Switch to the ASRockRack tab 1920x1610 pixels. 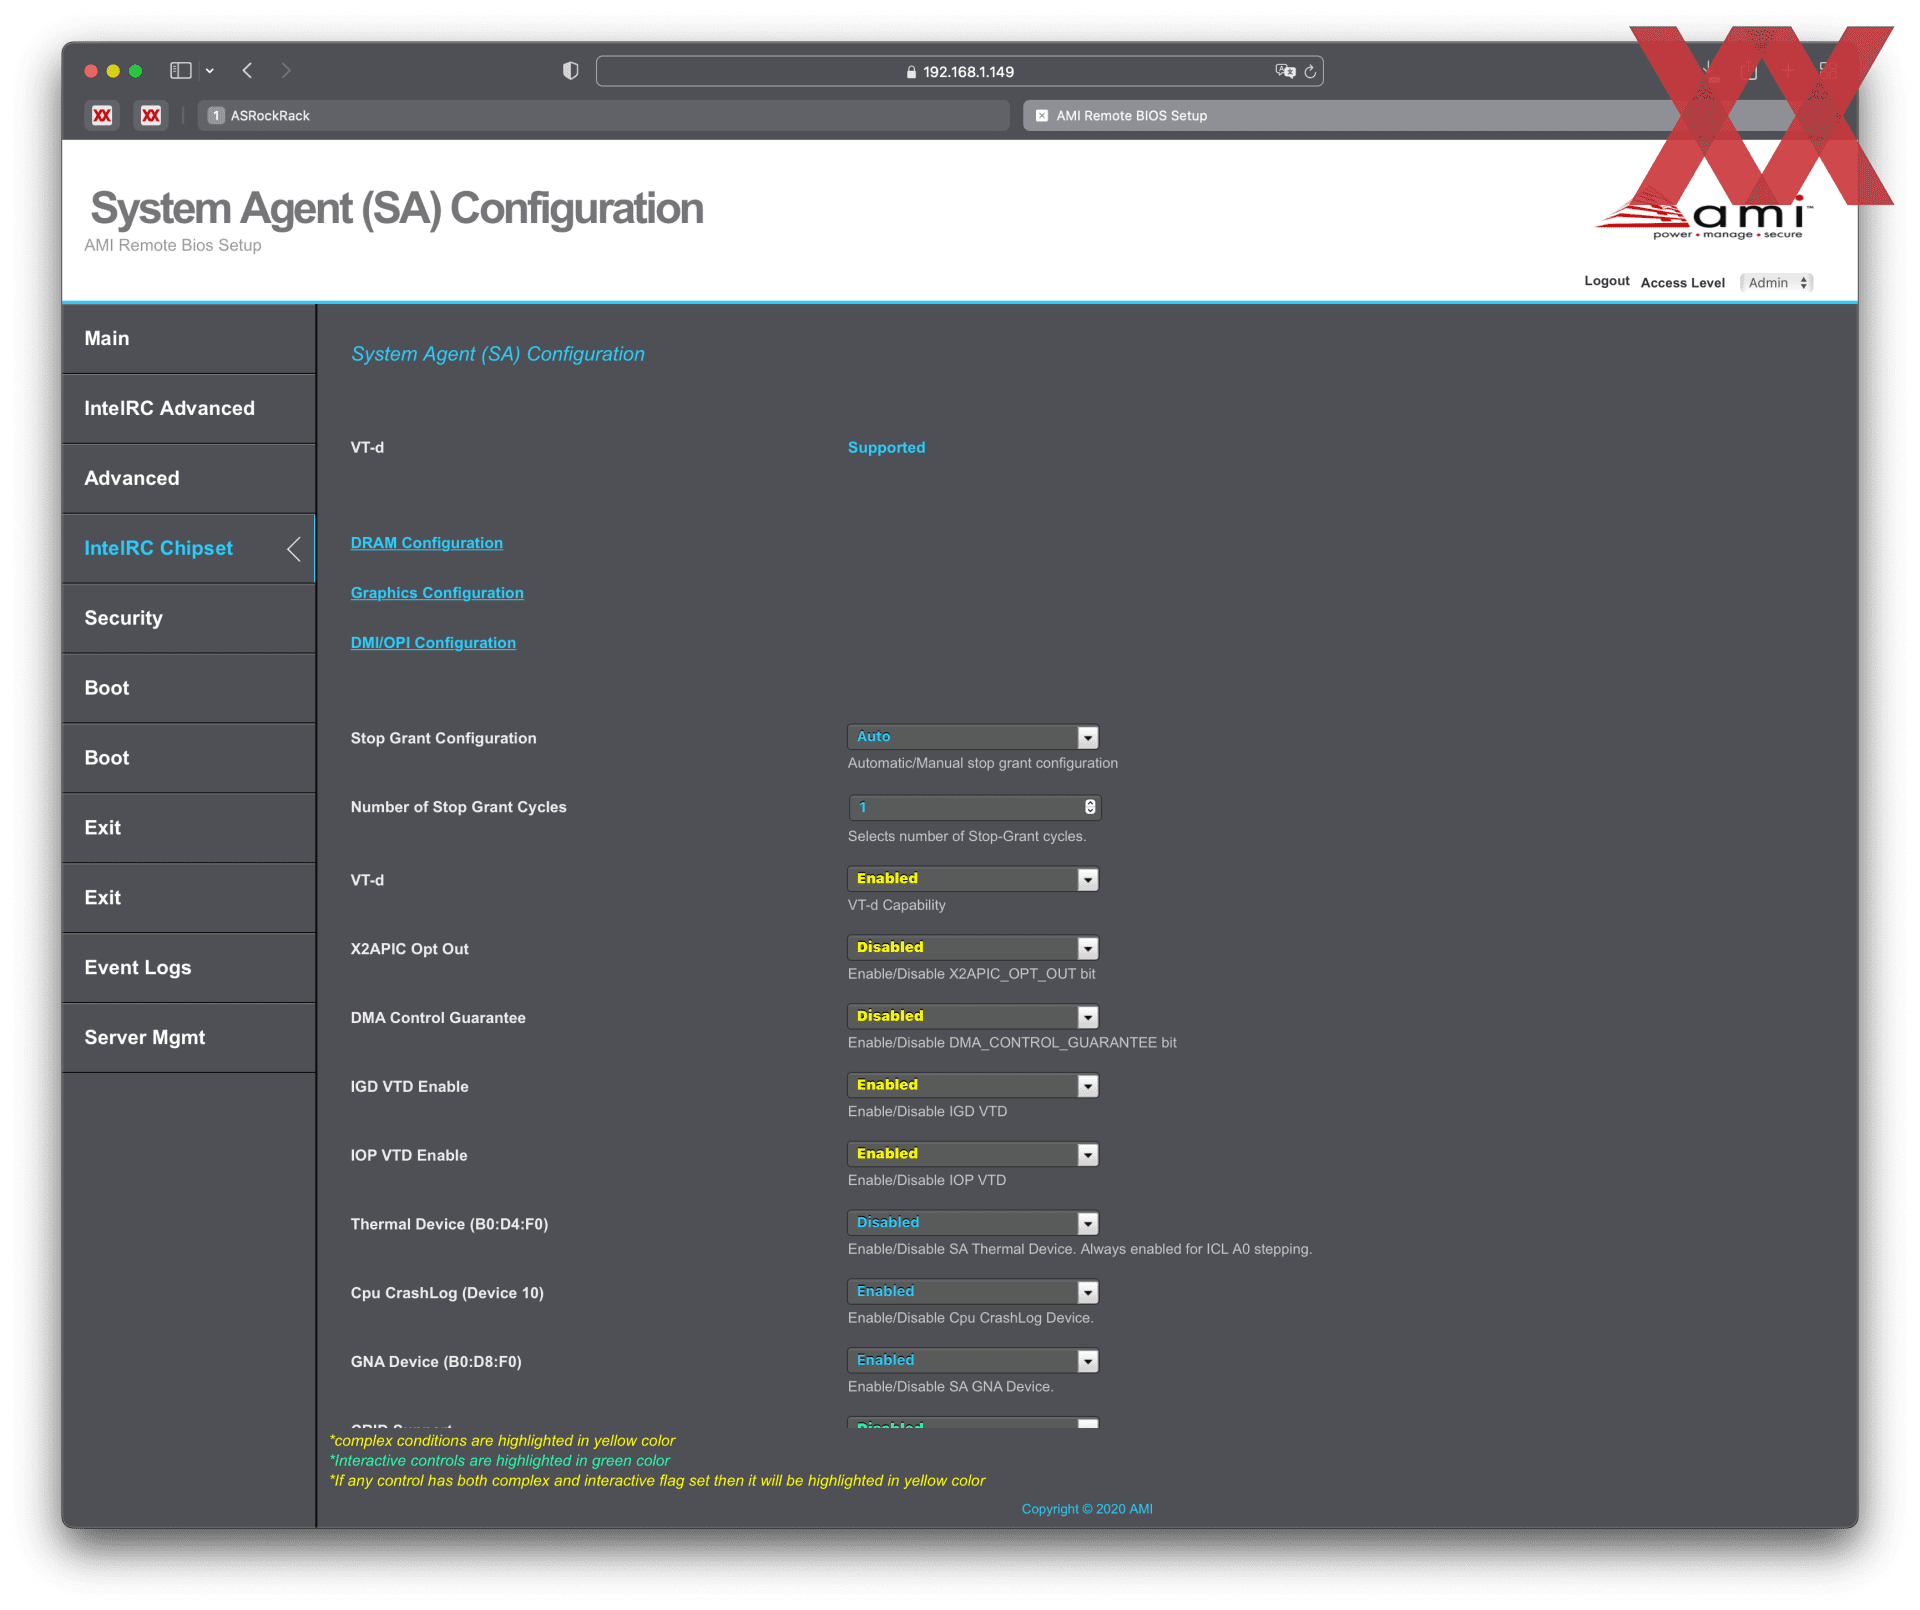[x=603, y=116]
